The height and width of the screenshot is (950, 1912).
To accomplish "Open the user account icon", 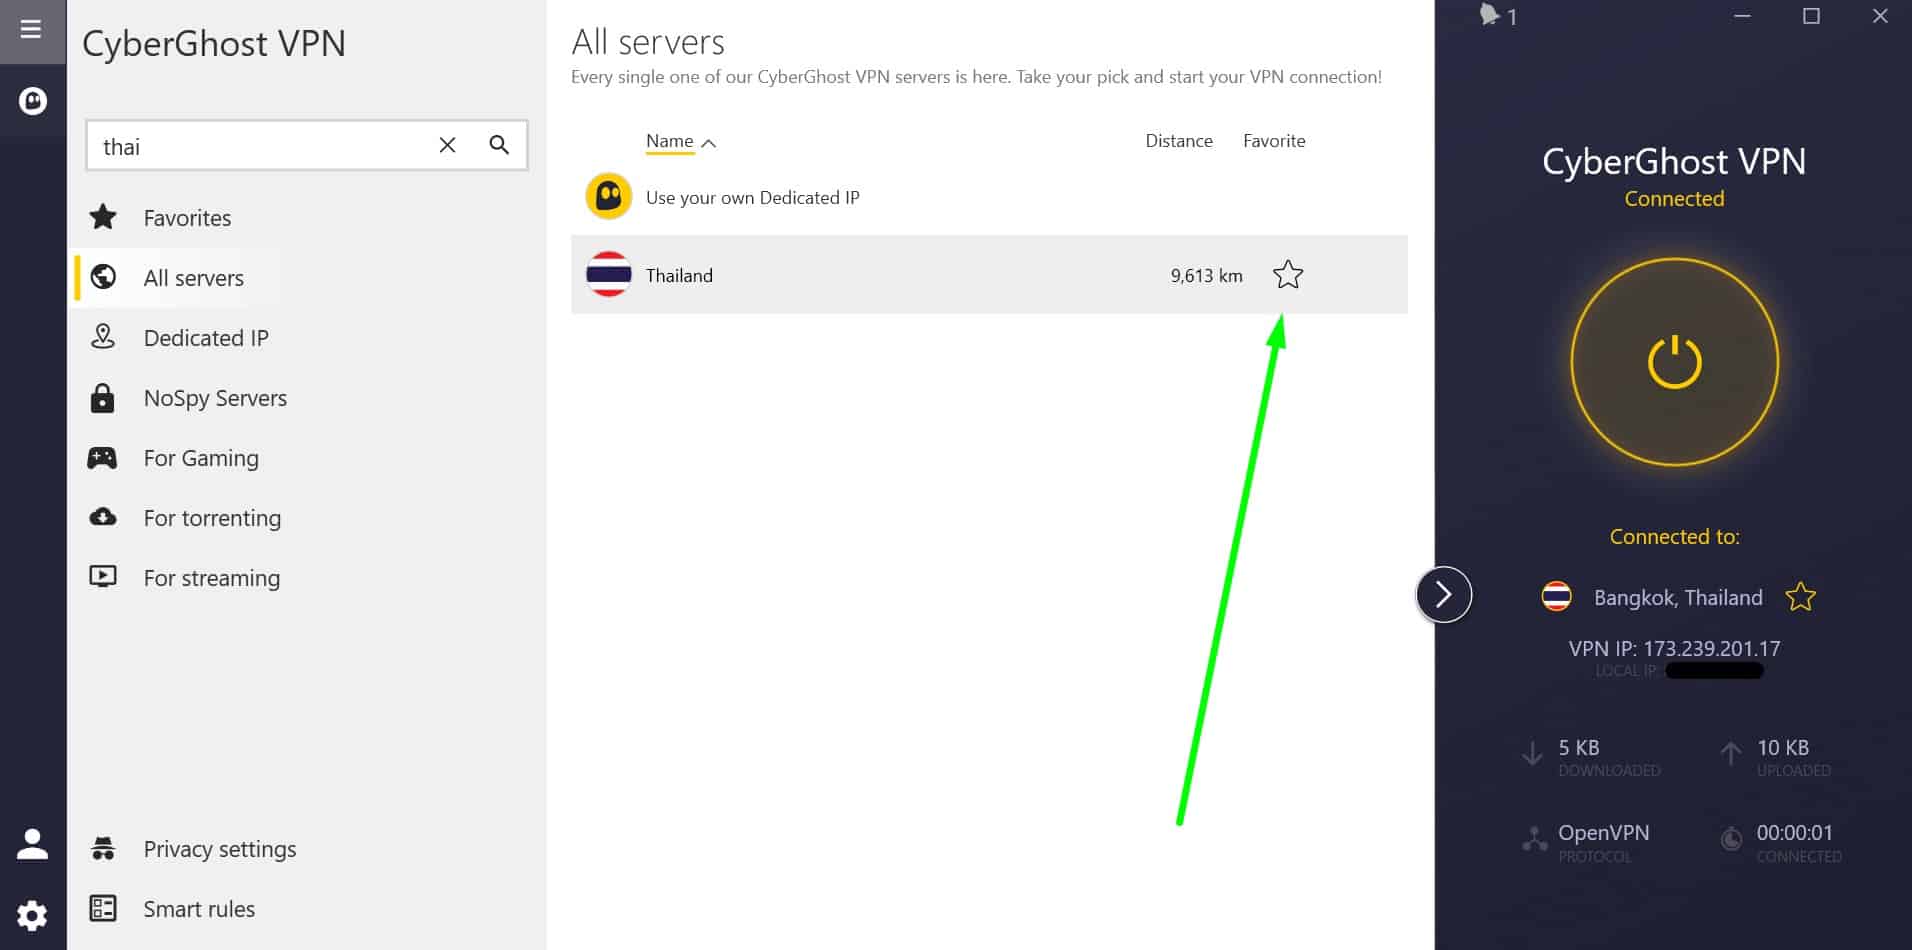I will (32, 845).
